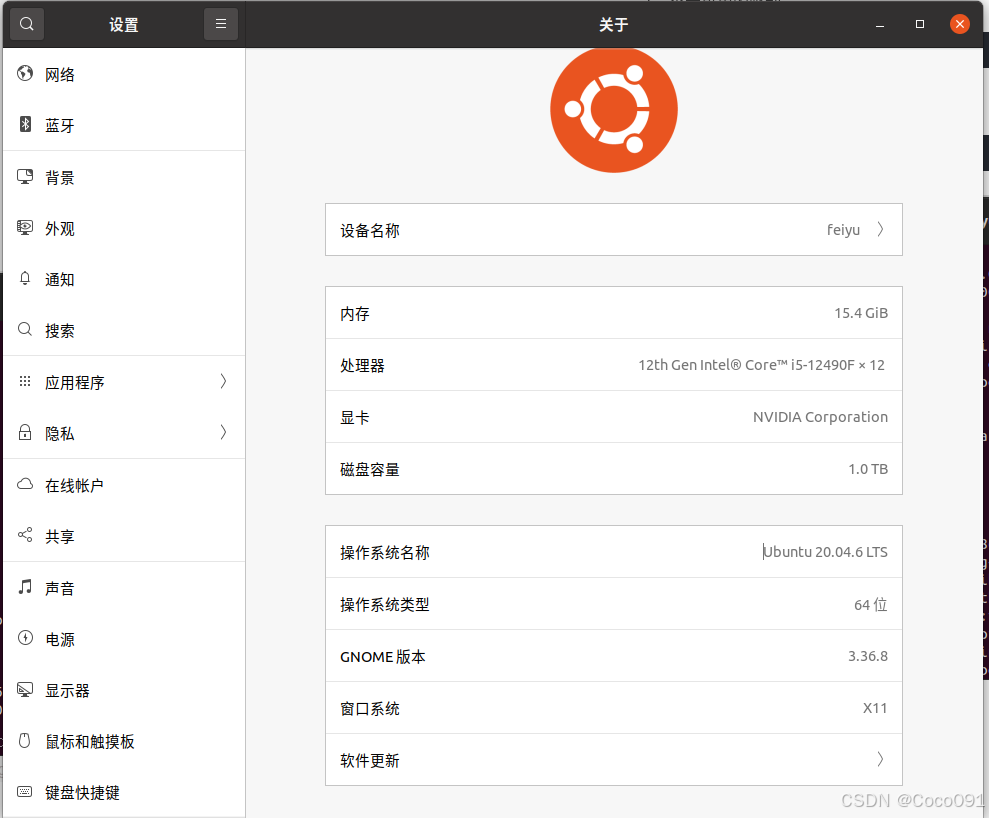Click the device name value feiyu
Screen dimensions: 989x818
[843, 230]
